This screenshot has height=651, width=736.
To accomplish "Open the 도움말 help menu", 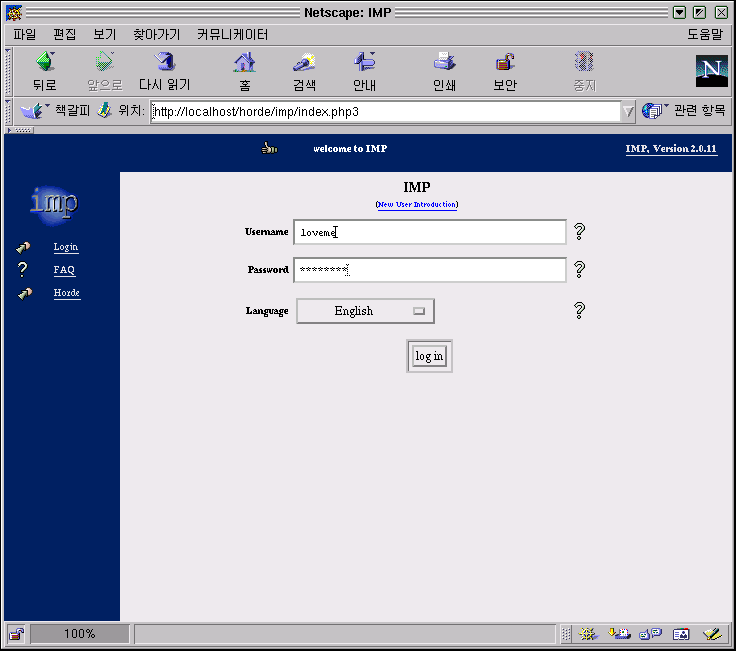I will click(x=705, y=34).
